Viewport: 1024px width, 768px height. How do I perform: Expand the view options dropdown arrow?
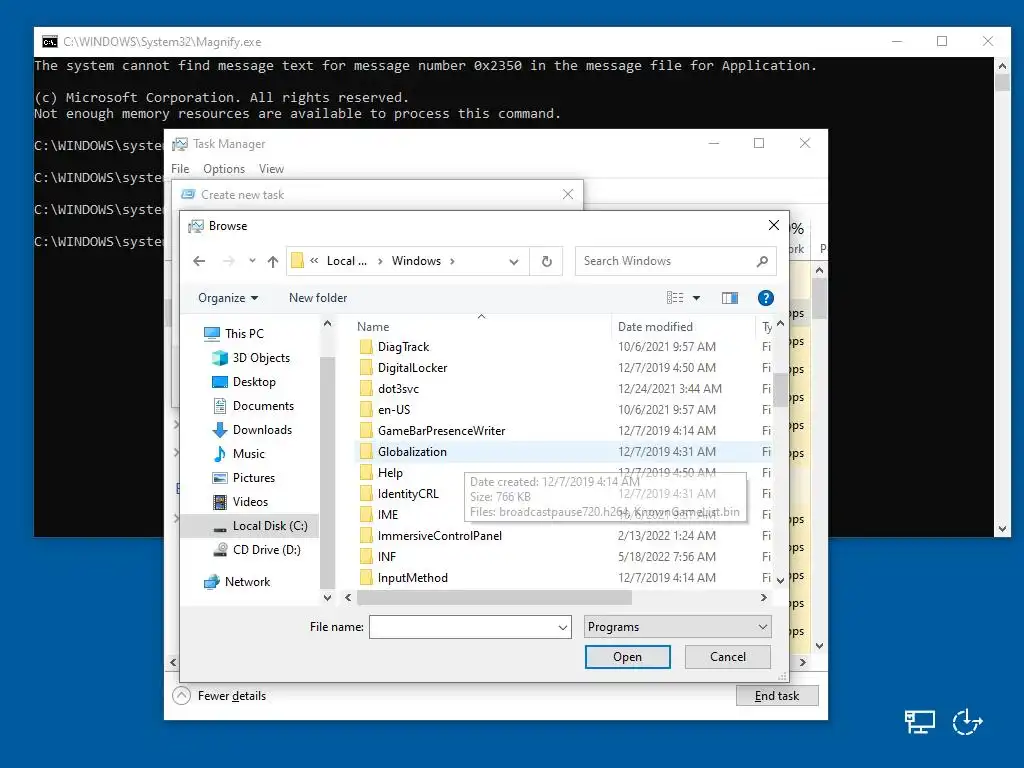pos(696,298)
